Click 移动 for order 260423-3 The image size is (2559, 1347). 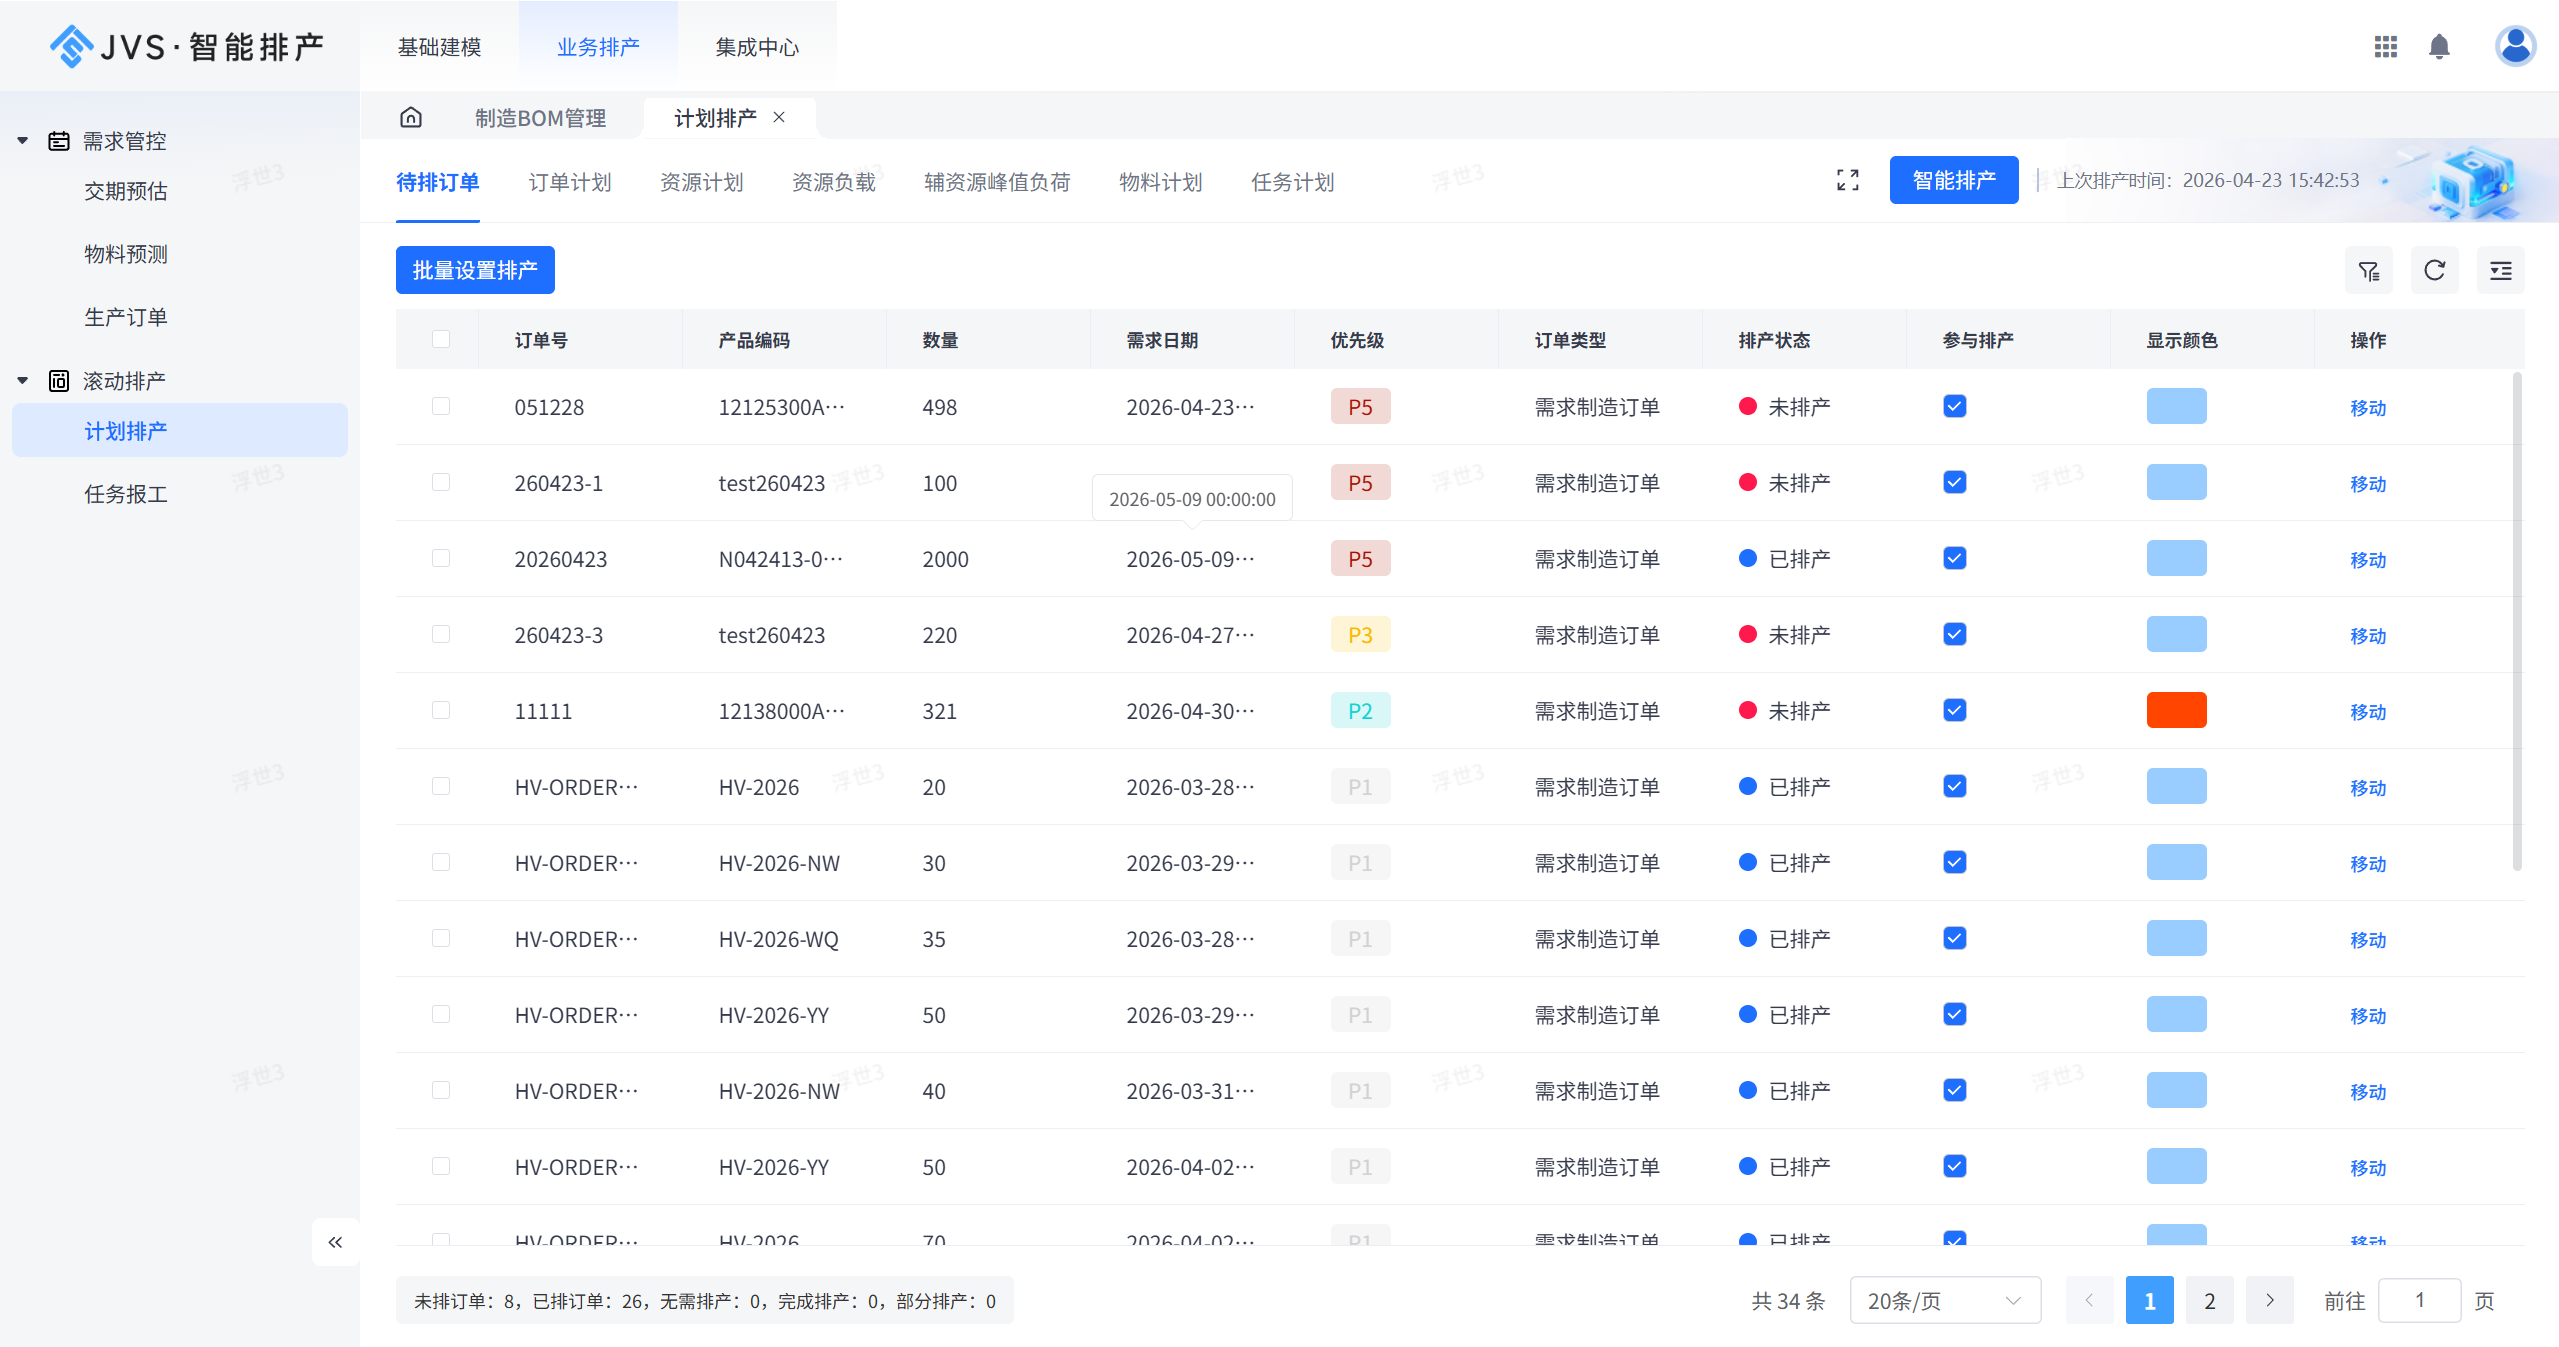click(x=2367, y=636)
